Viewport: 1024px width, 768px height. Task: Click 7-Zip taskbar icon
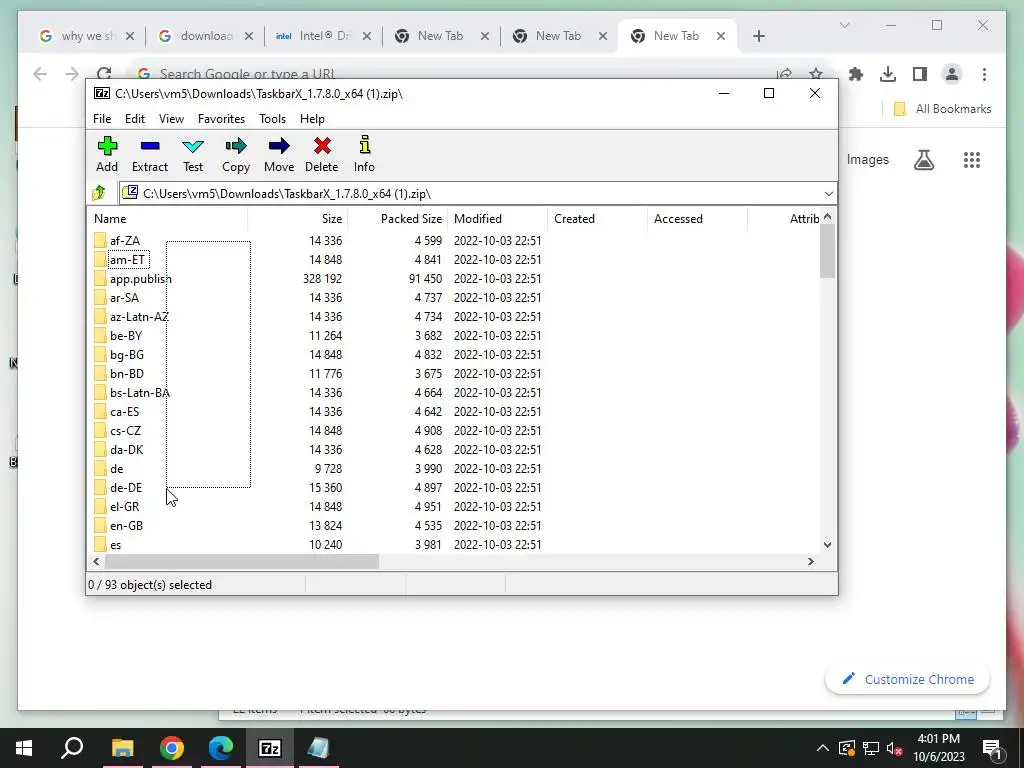(x=270, y=748)
